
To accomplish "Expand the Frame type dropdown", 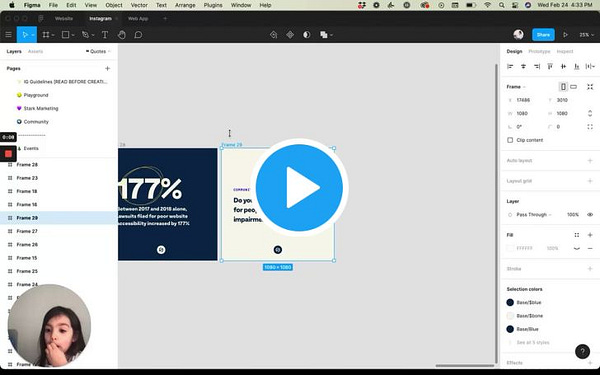I will click(516, 87).
